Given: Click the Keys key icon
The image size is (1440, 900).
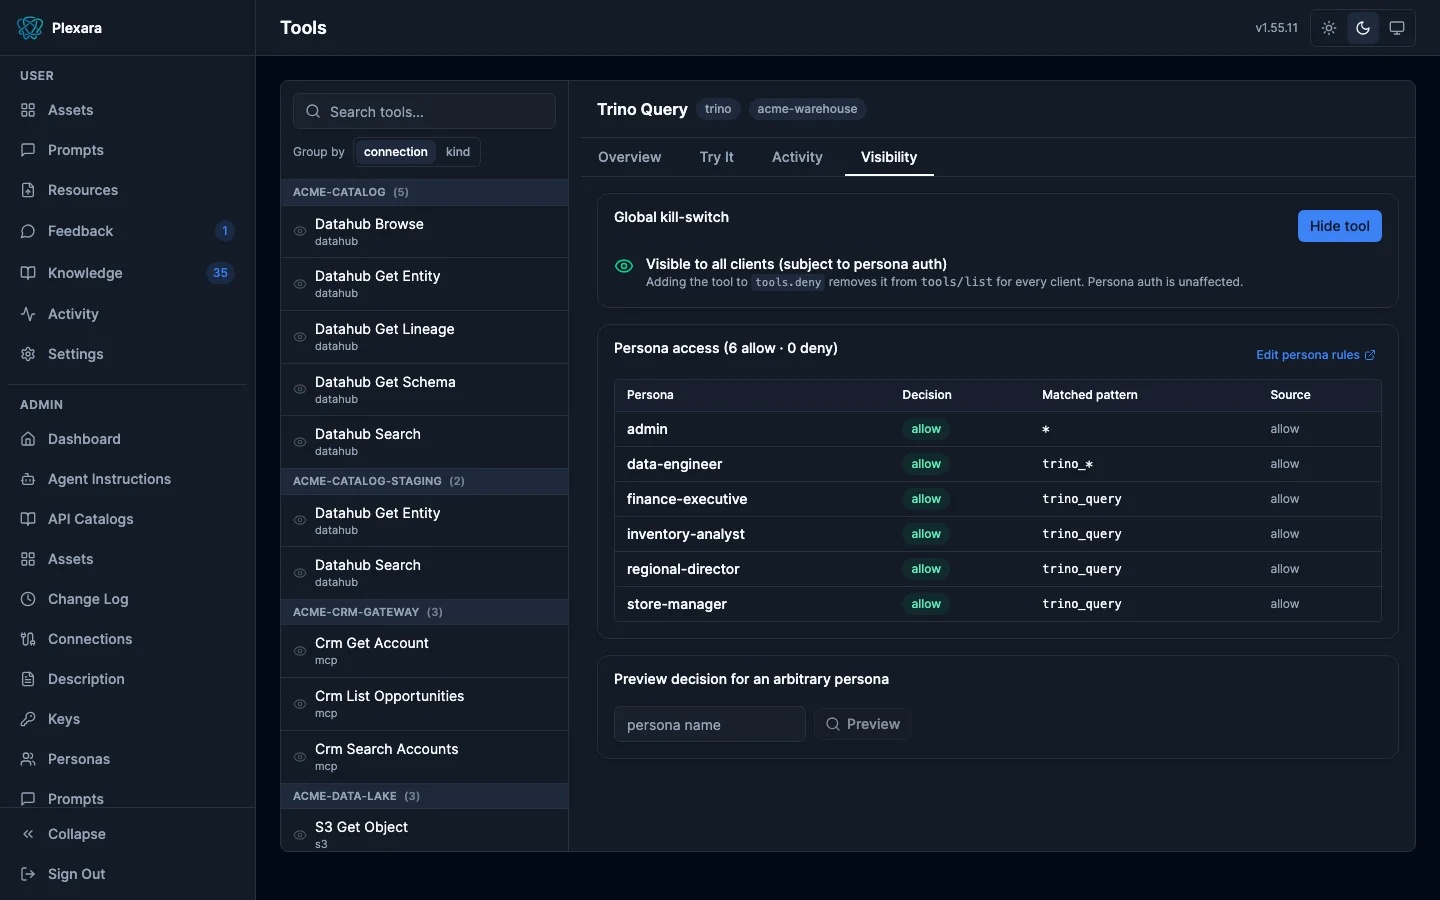Looking at the screenshot, I should click(28, 719).
